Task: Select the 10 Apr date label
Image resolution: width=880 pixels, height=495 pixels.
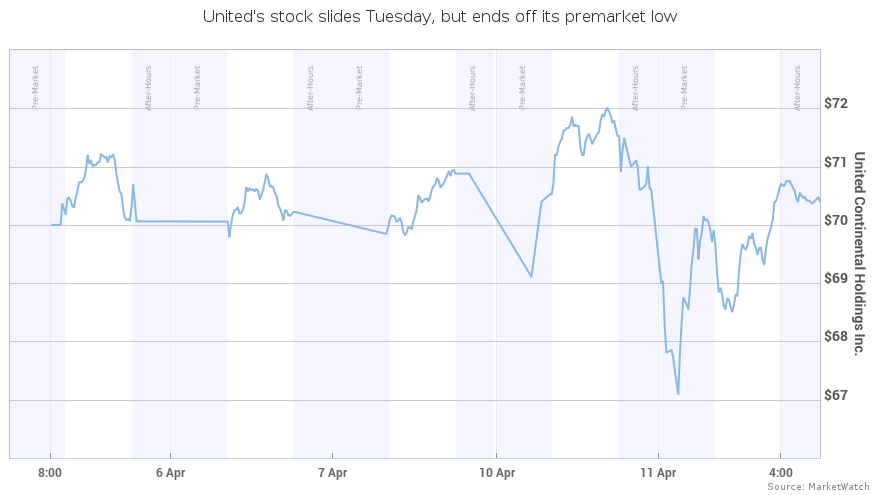Action: [497, 473]
